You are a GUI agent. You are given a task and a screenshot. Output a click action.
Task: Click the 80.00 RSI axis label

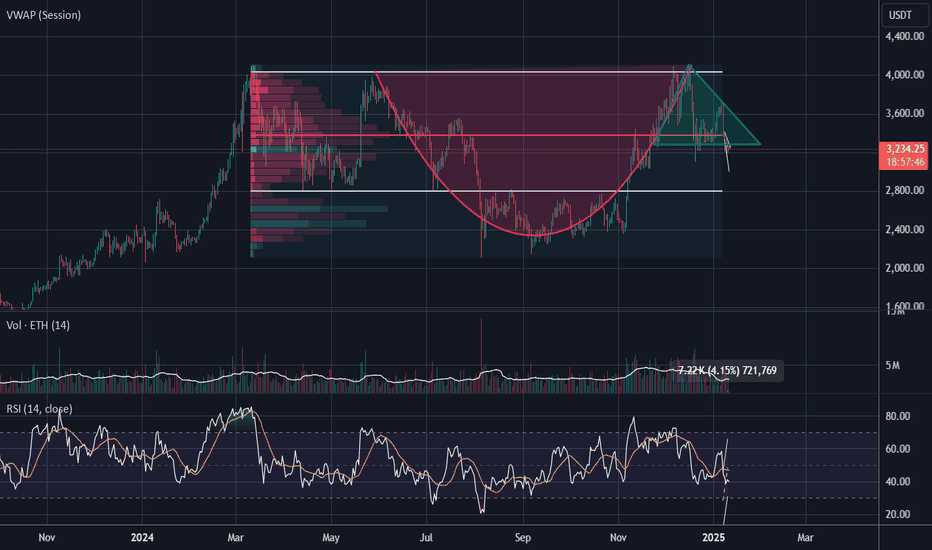pos(898,416)
